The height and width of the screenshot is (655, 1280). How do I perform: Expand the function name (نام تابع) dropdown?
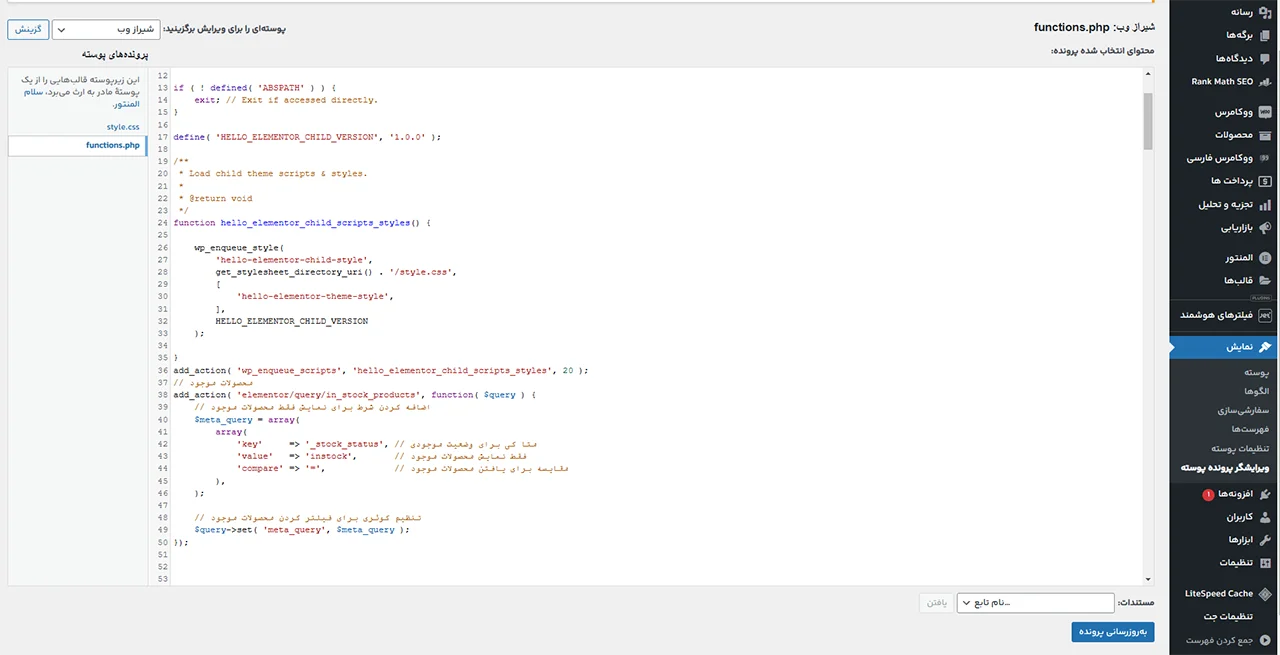pyautogui.click(x=1035, y=603)
